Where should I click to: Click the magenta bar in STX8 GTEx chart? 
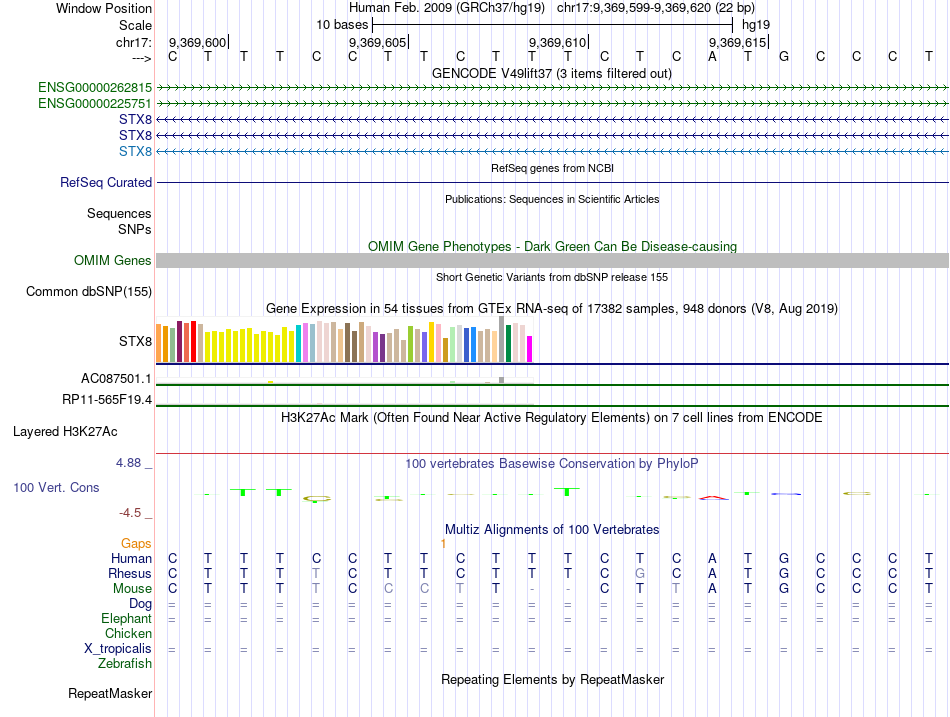point(529,349)
